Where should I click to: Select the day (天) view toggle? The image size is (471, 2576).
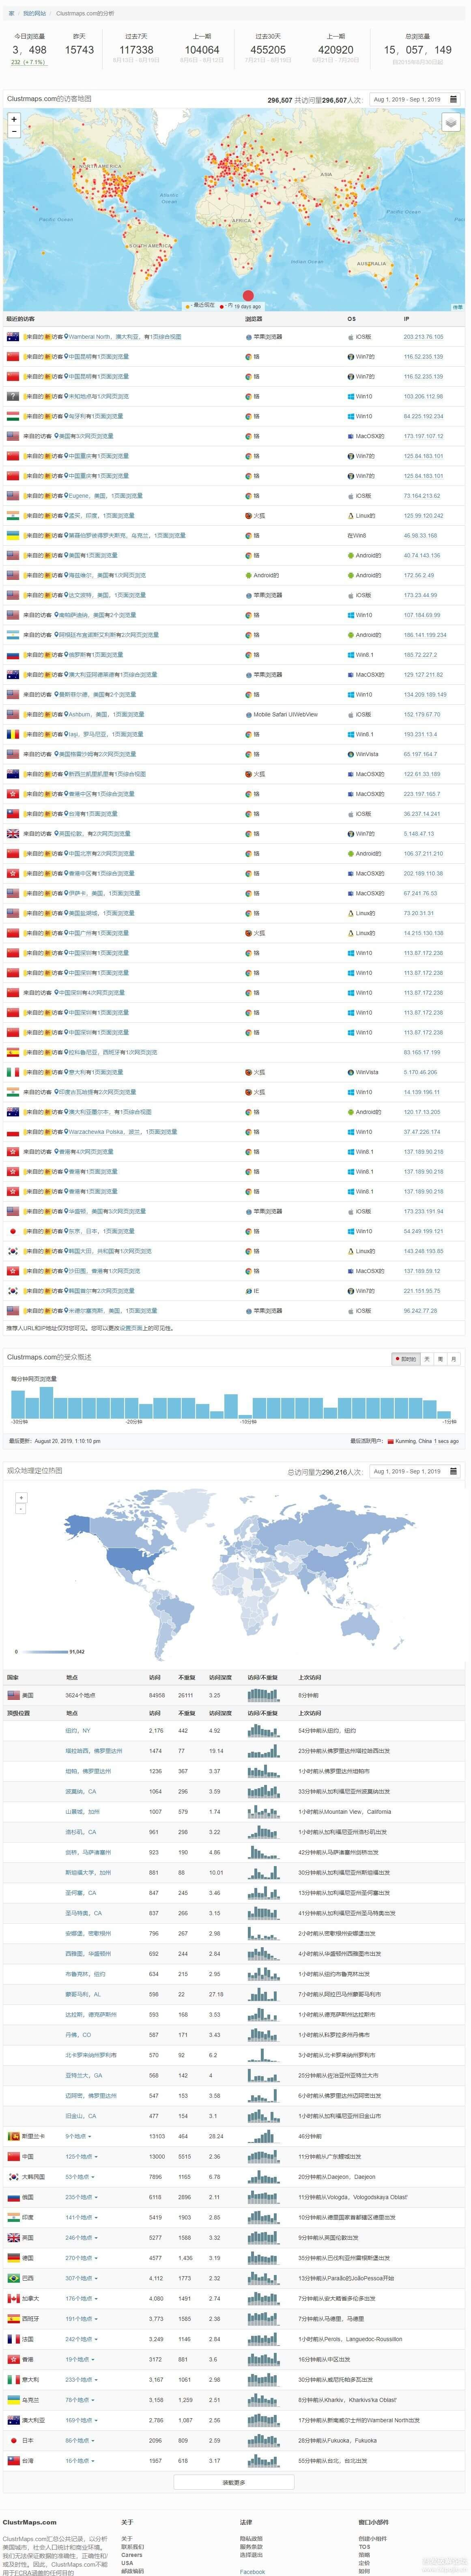(427, 1359)
